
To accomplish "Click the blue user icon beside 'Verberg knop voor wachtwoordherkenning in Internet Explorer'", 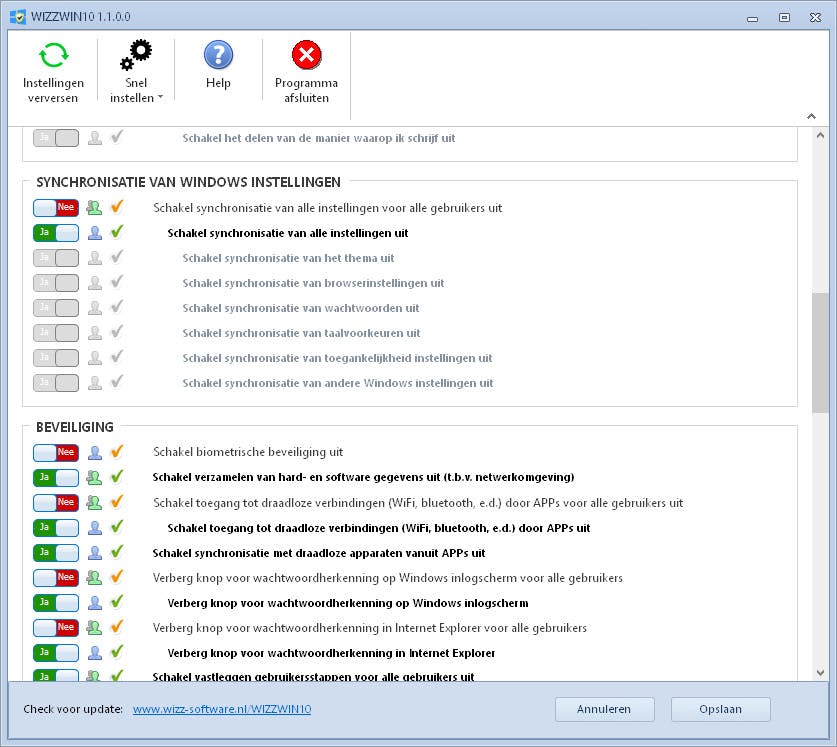I will coord(95,652).
